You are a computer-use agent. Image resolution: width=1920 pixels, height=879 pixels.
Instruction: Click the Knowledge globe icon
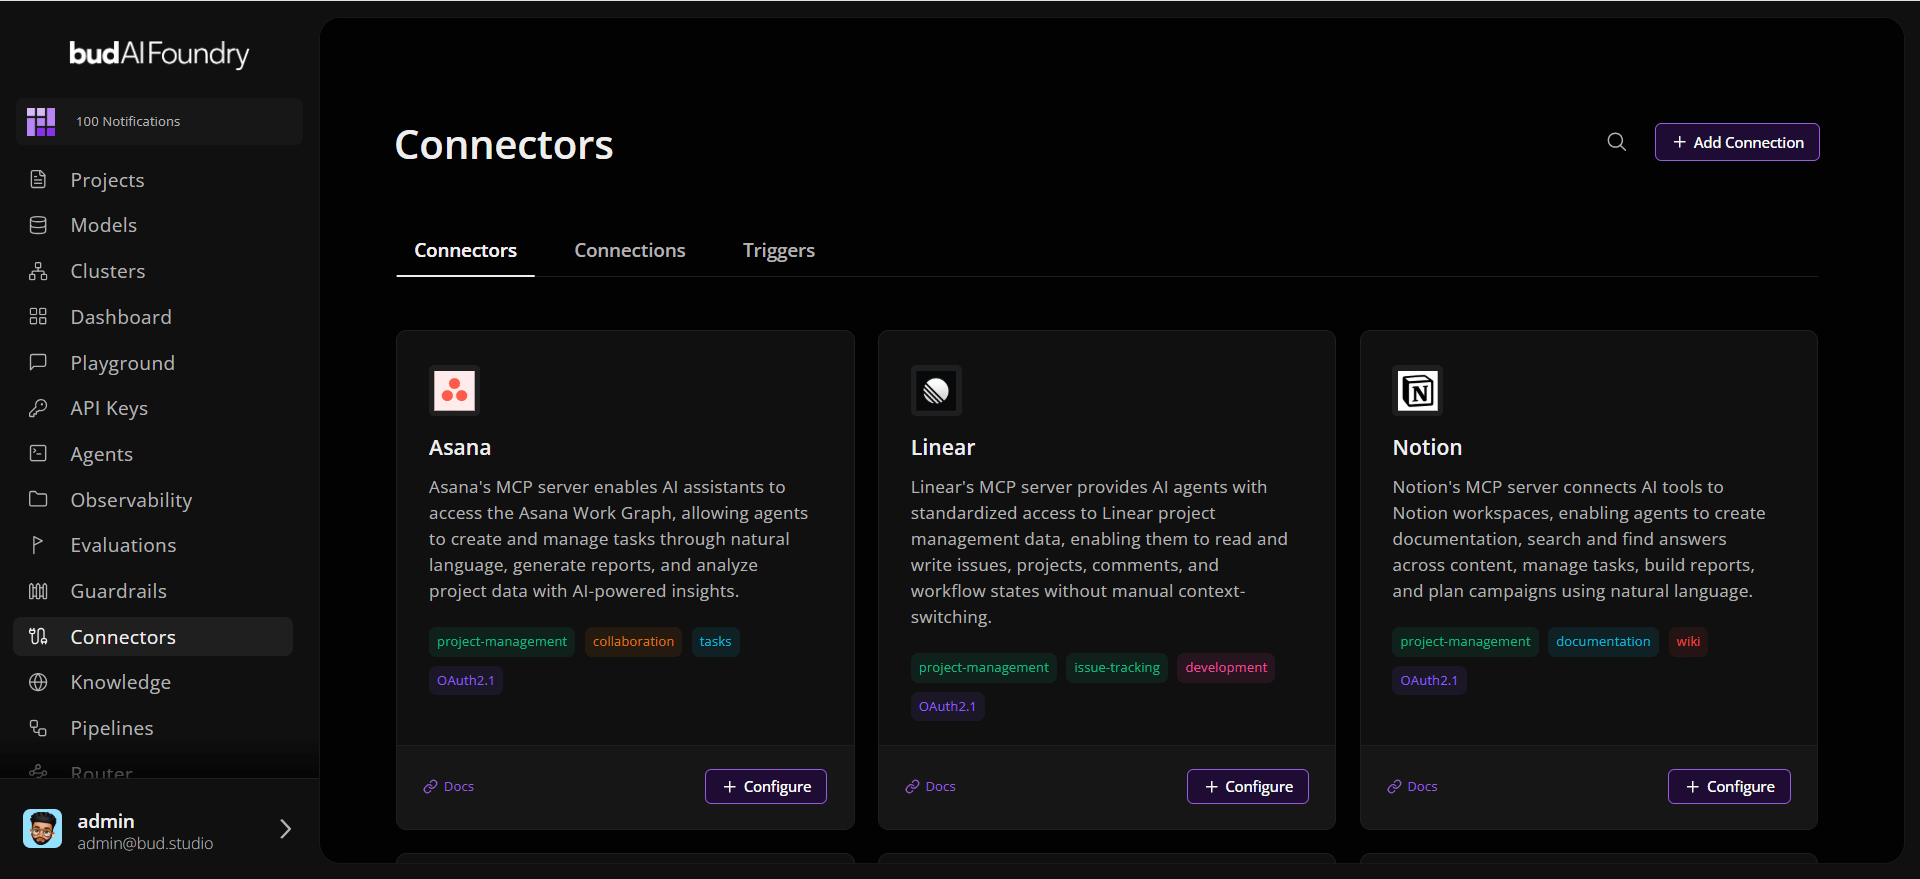point(38,682)
